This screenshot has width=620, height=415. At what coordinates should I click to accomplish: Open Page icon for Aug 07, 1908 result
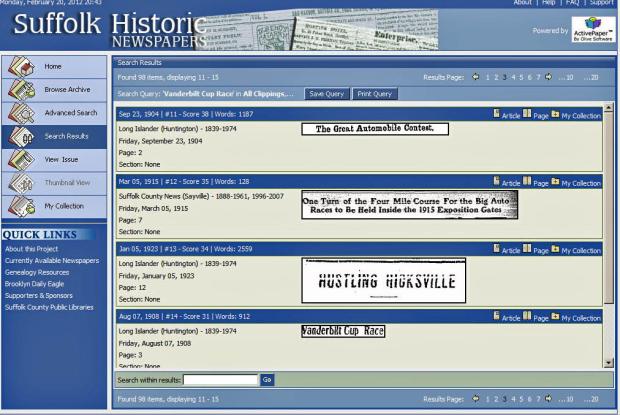(x=527, y=316)
